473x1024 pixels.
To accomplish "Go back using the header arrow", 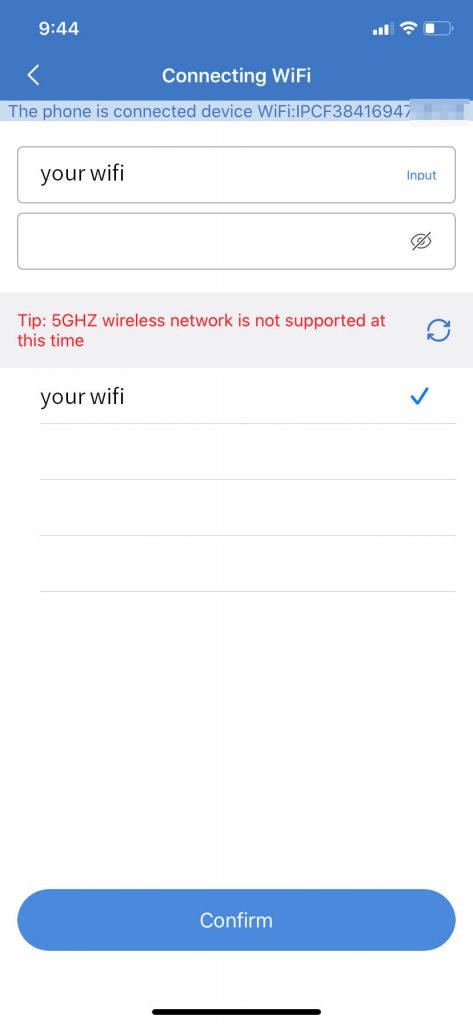I will point(34,75).
